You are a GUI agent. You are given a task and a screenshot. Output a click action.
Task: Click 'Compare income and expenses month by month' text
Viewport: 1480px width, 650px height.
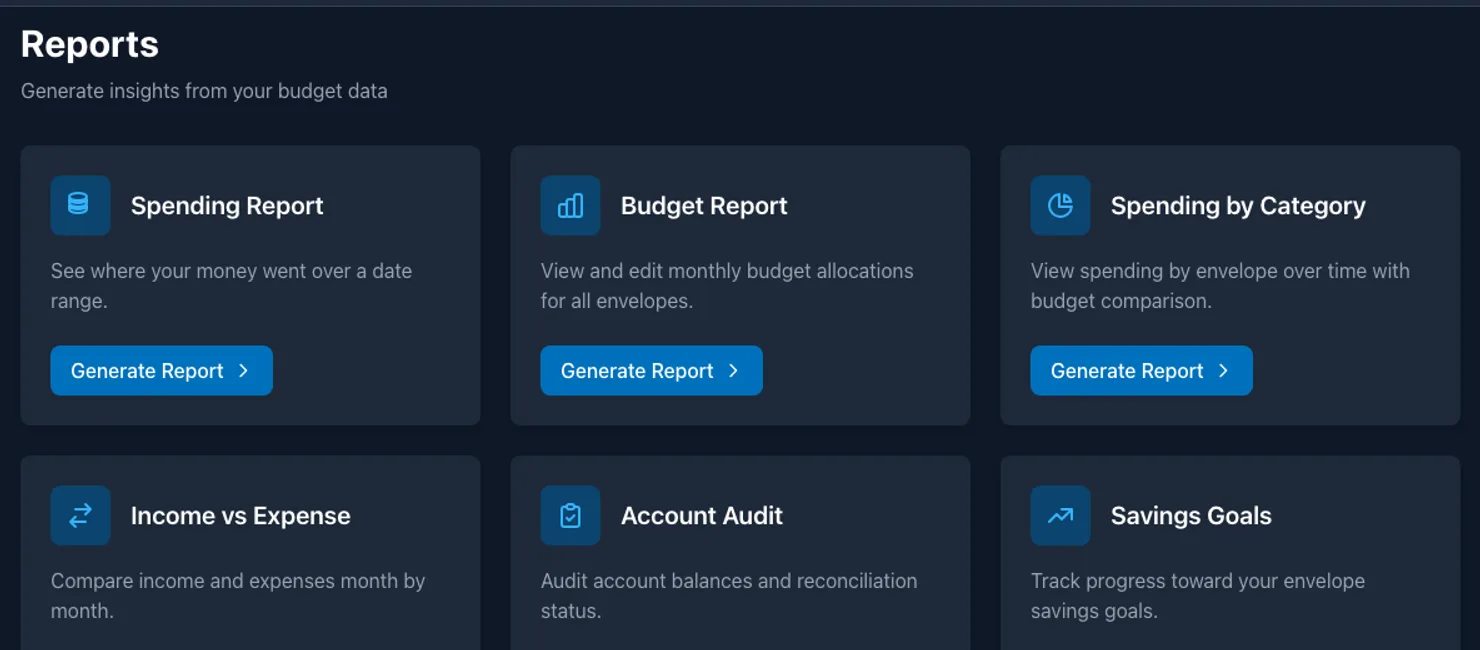click(238, 596)
